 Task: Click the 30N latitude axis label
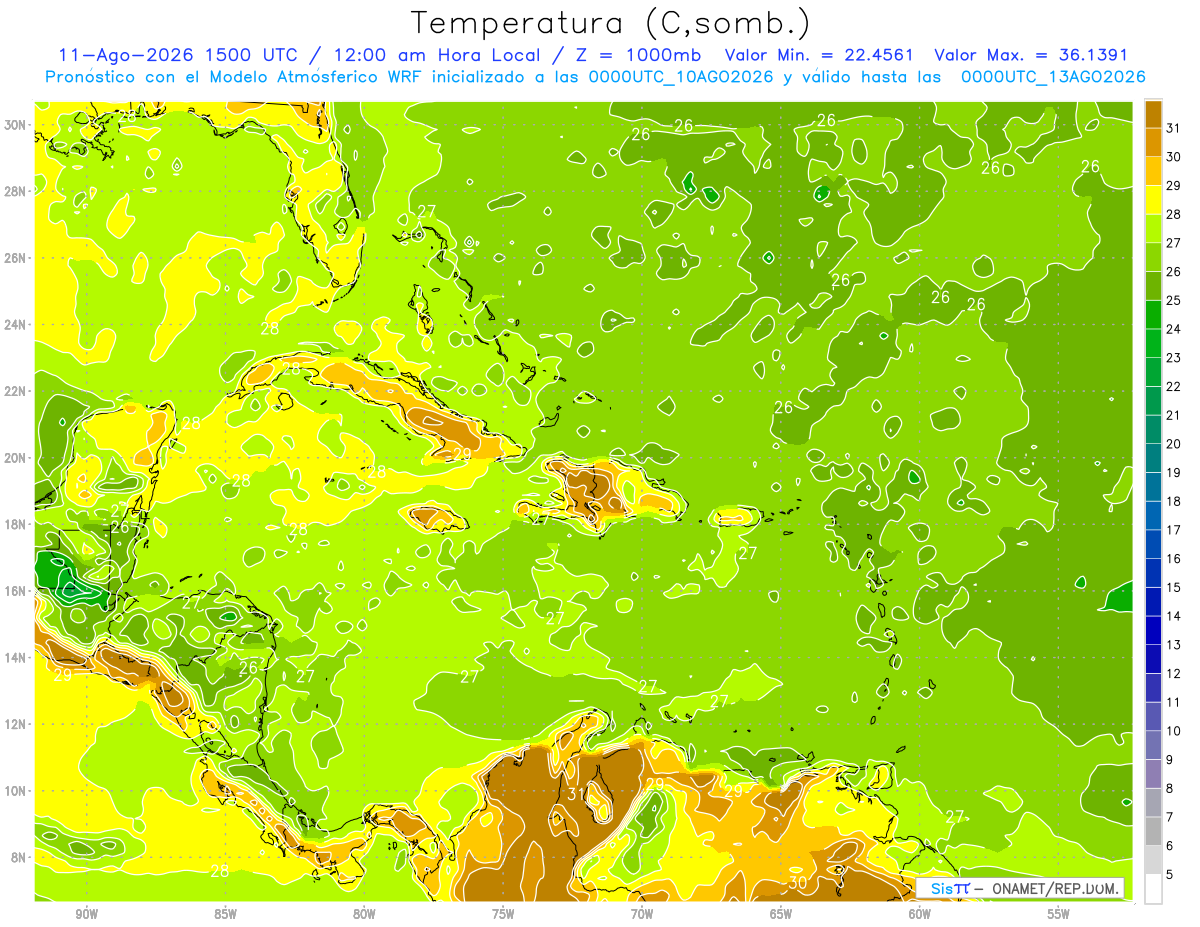click(x=16, y=124)
